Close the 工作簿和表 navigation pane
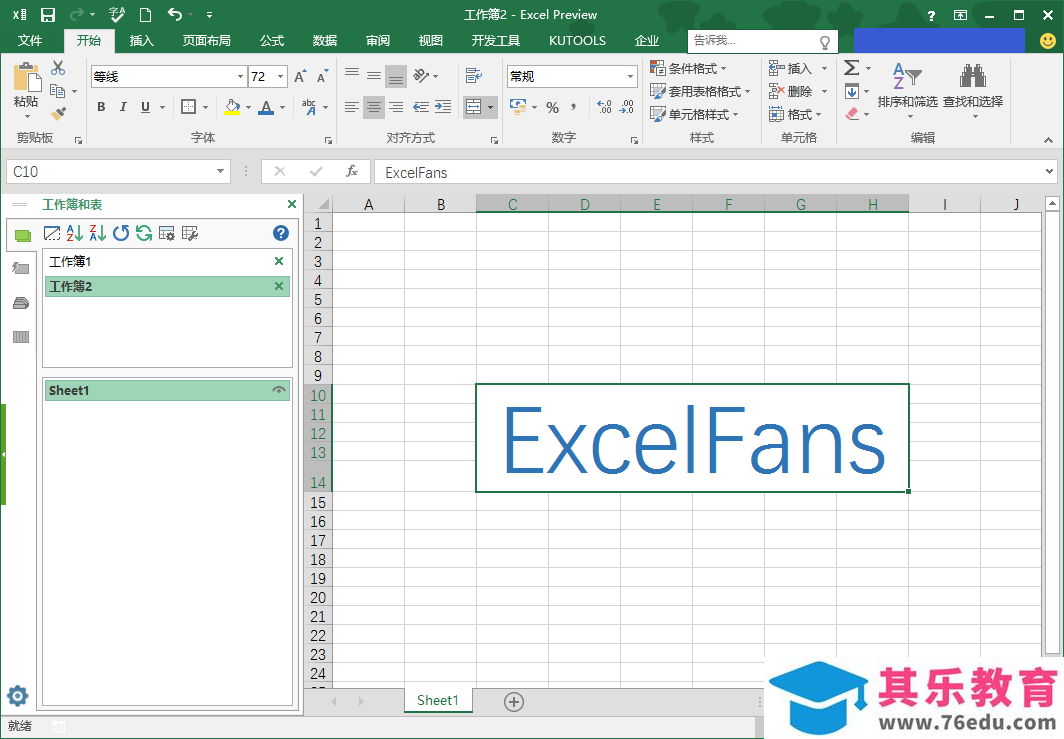This screenshot has height=739, width=1064. pyautogui.click(x=292, y=204)
